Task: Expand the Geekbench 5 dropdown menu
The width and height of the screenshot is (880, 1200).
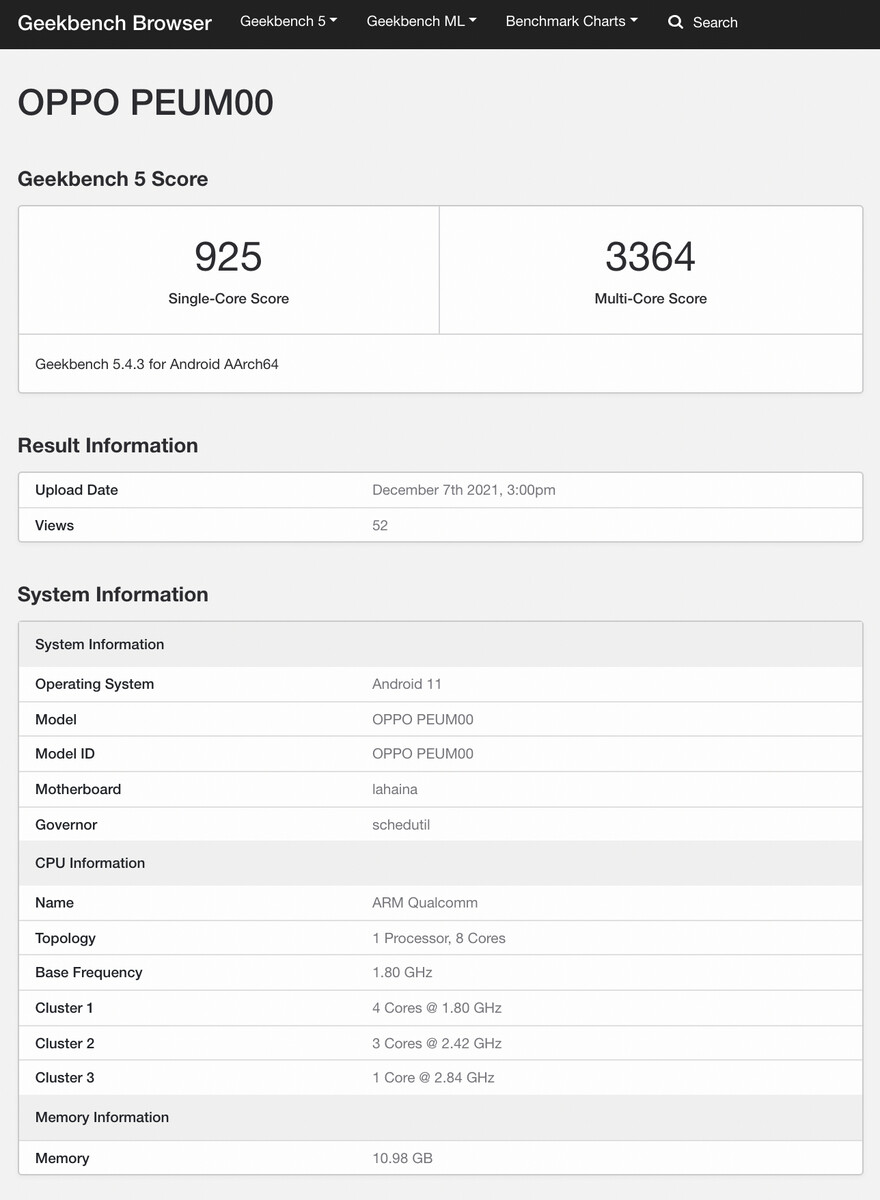Action: 289,21
